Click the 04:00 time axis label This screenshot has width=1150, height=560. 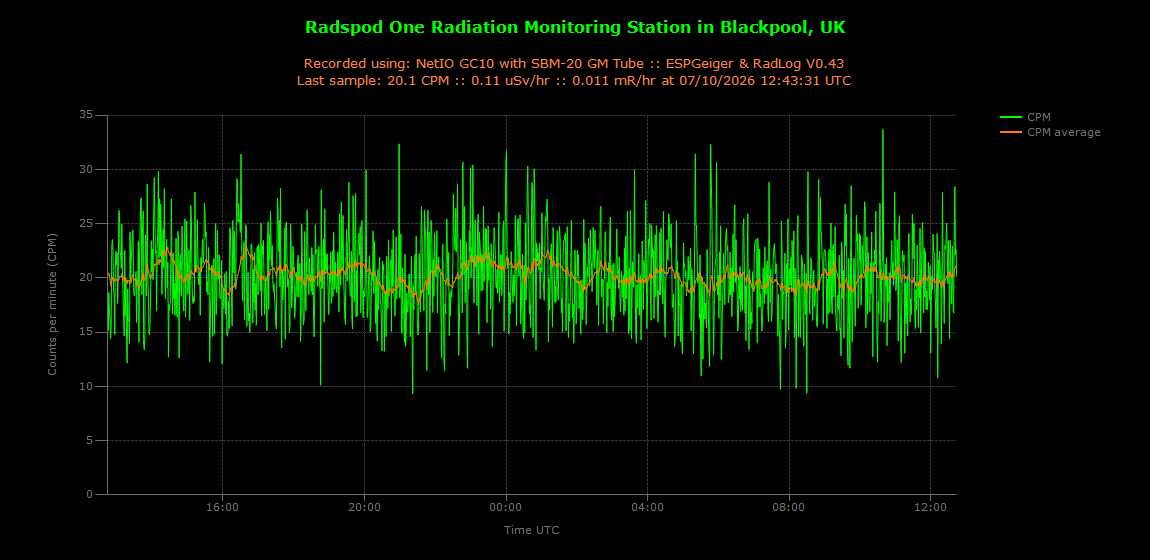tap(647, 507)
